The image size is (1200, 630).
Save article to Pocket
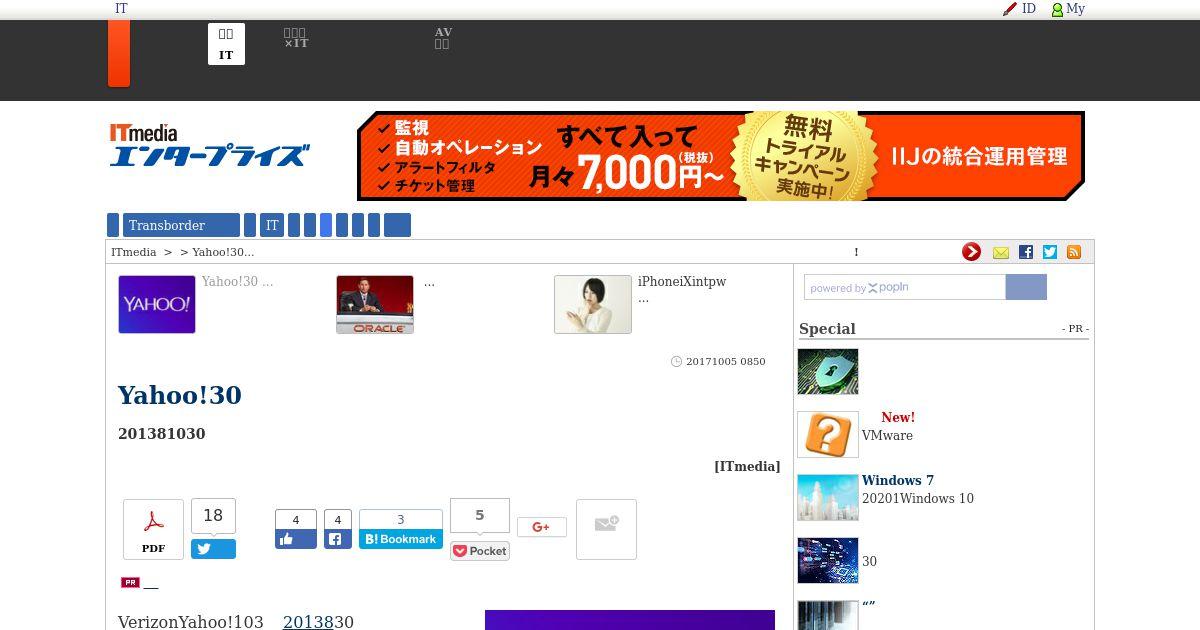click(480, 551)
